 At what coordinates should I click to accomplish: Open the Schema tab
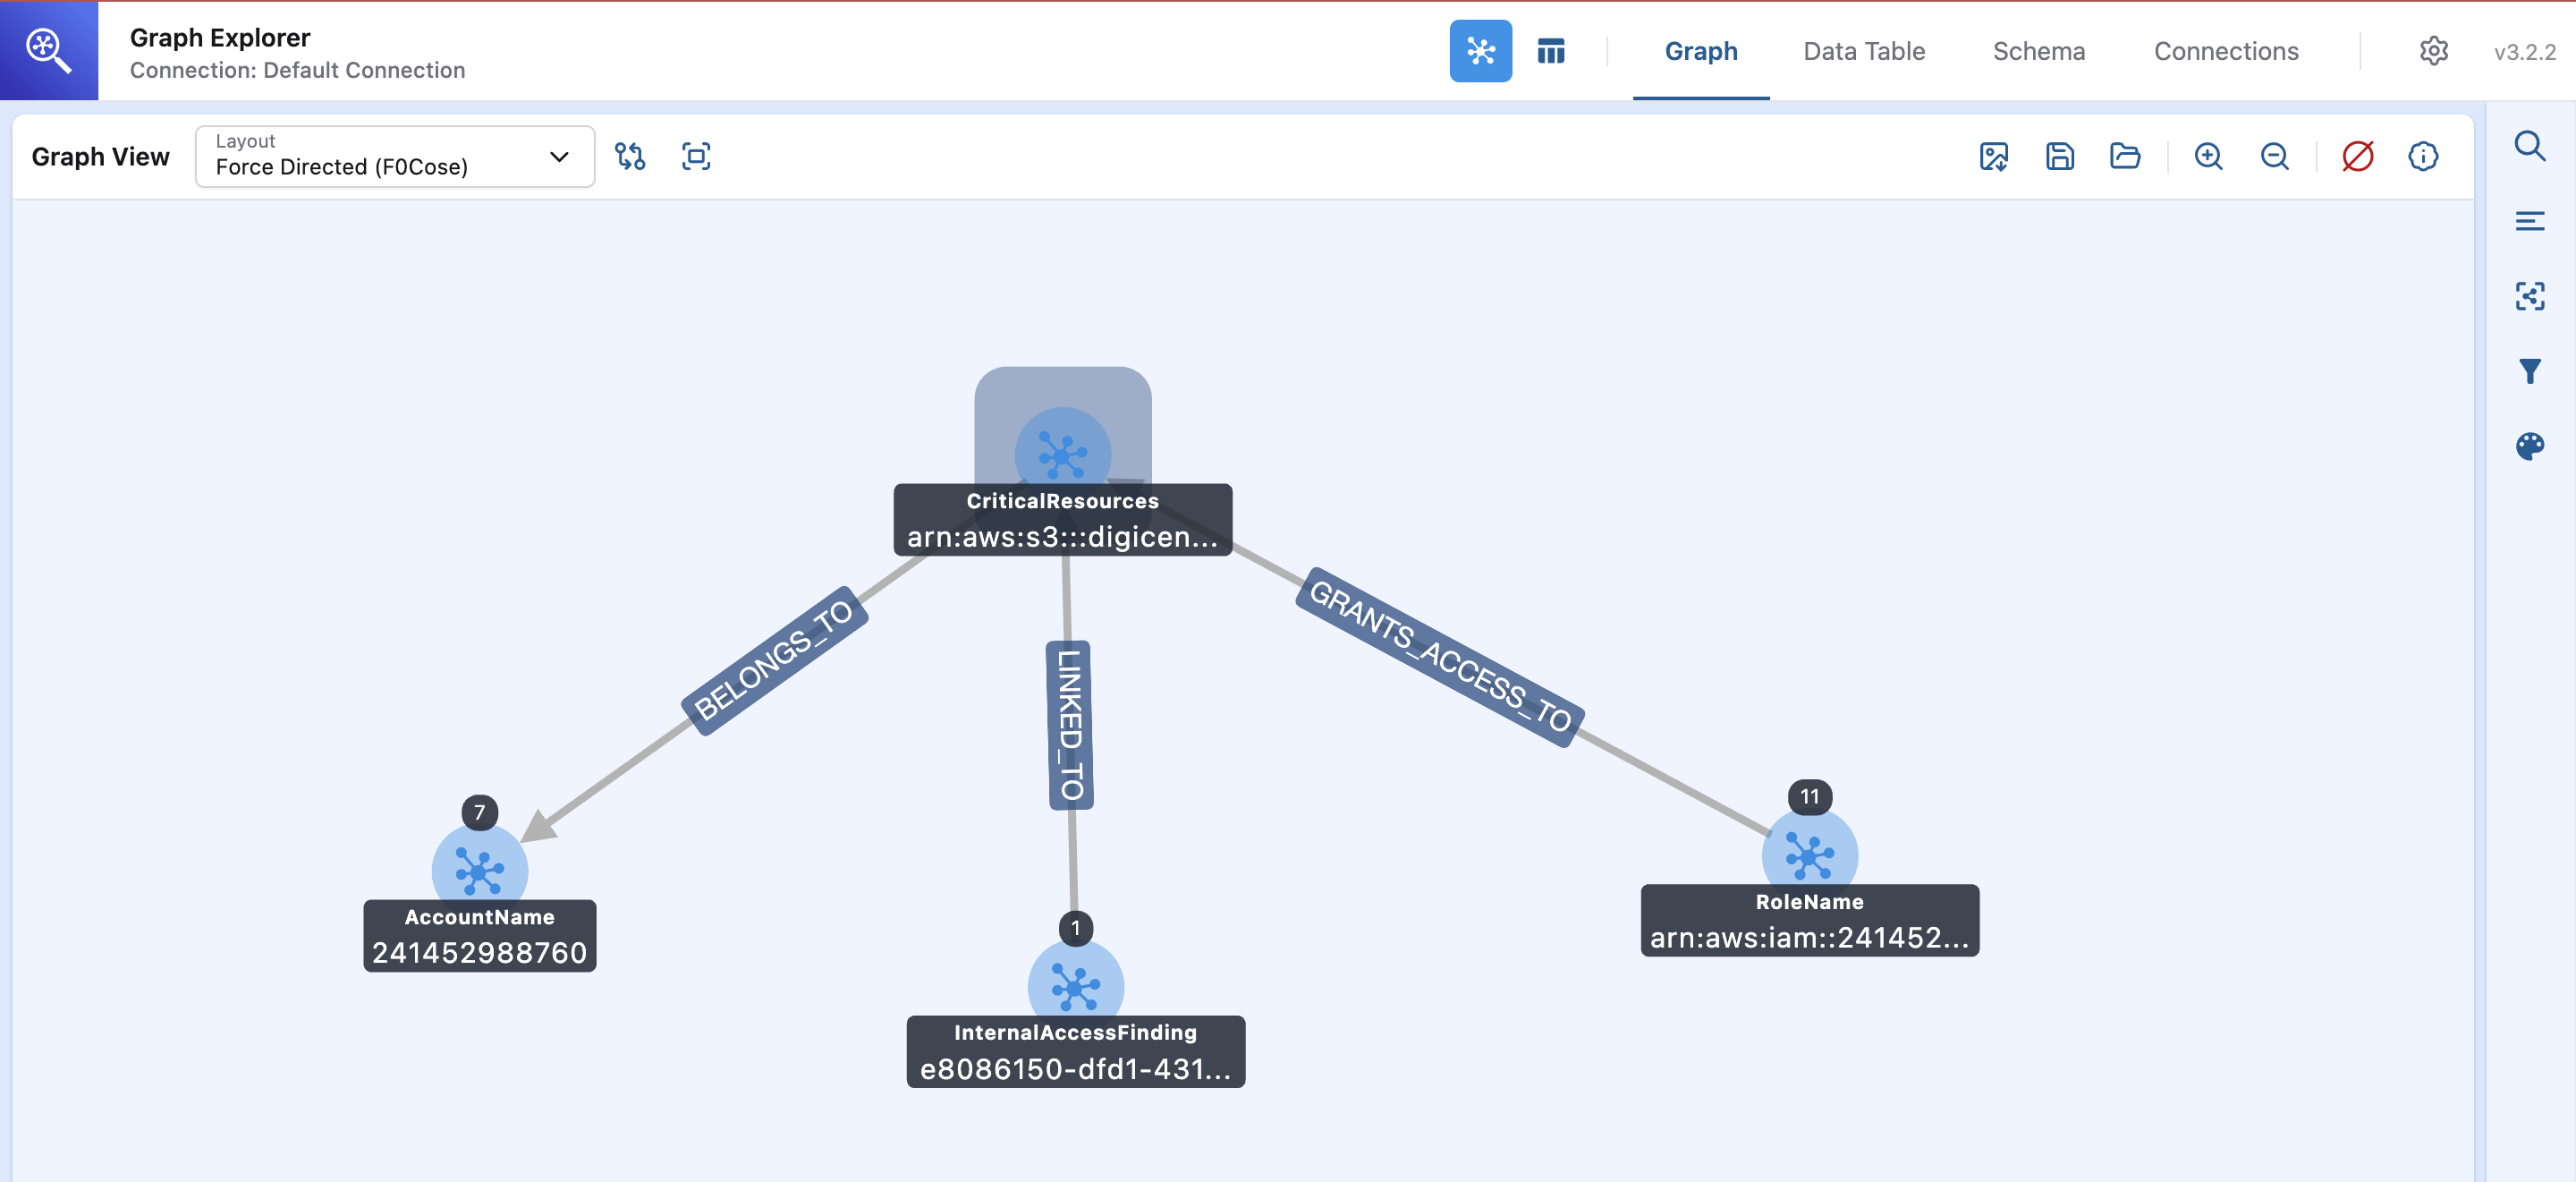(2038, 51)
